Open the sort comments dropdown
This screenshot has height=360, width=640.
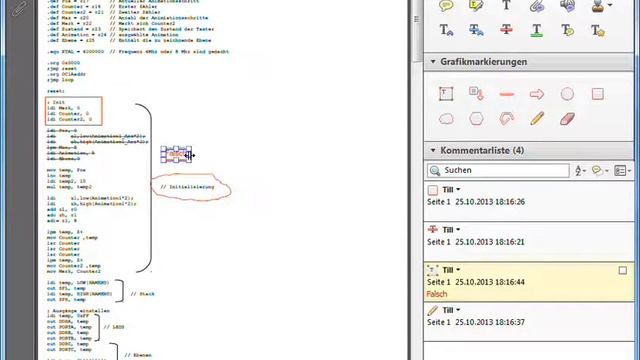[x=580, y=171]
